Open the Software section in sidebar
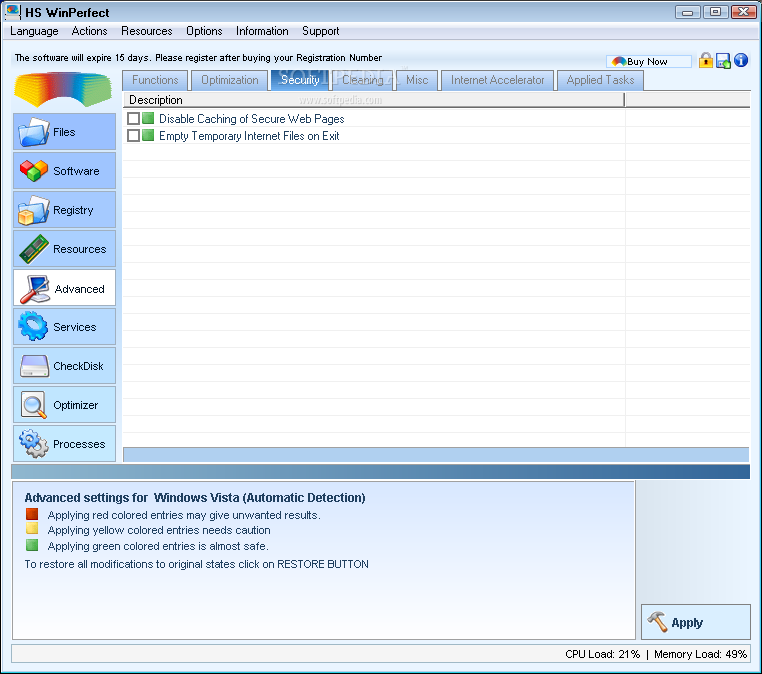The image size is (762, 674). point(64,171)
